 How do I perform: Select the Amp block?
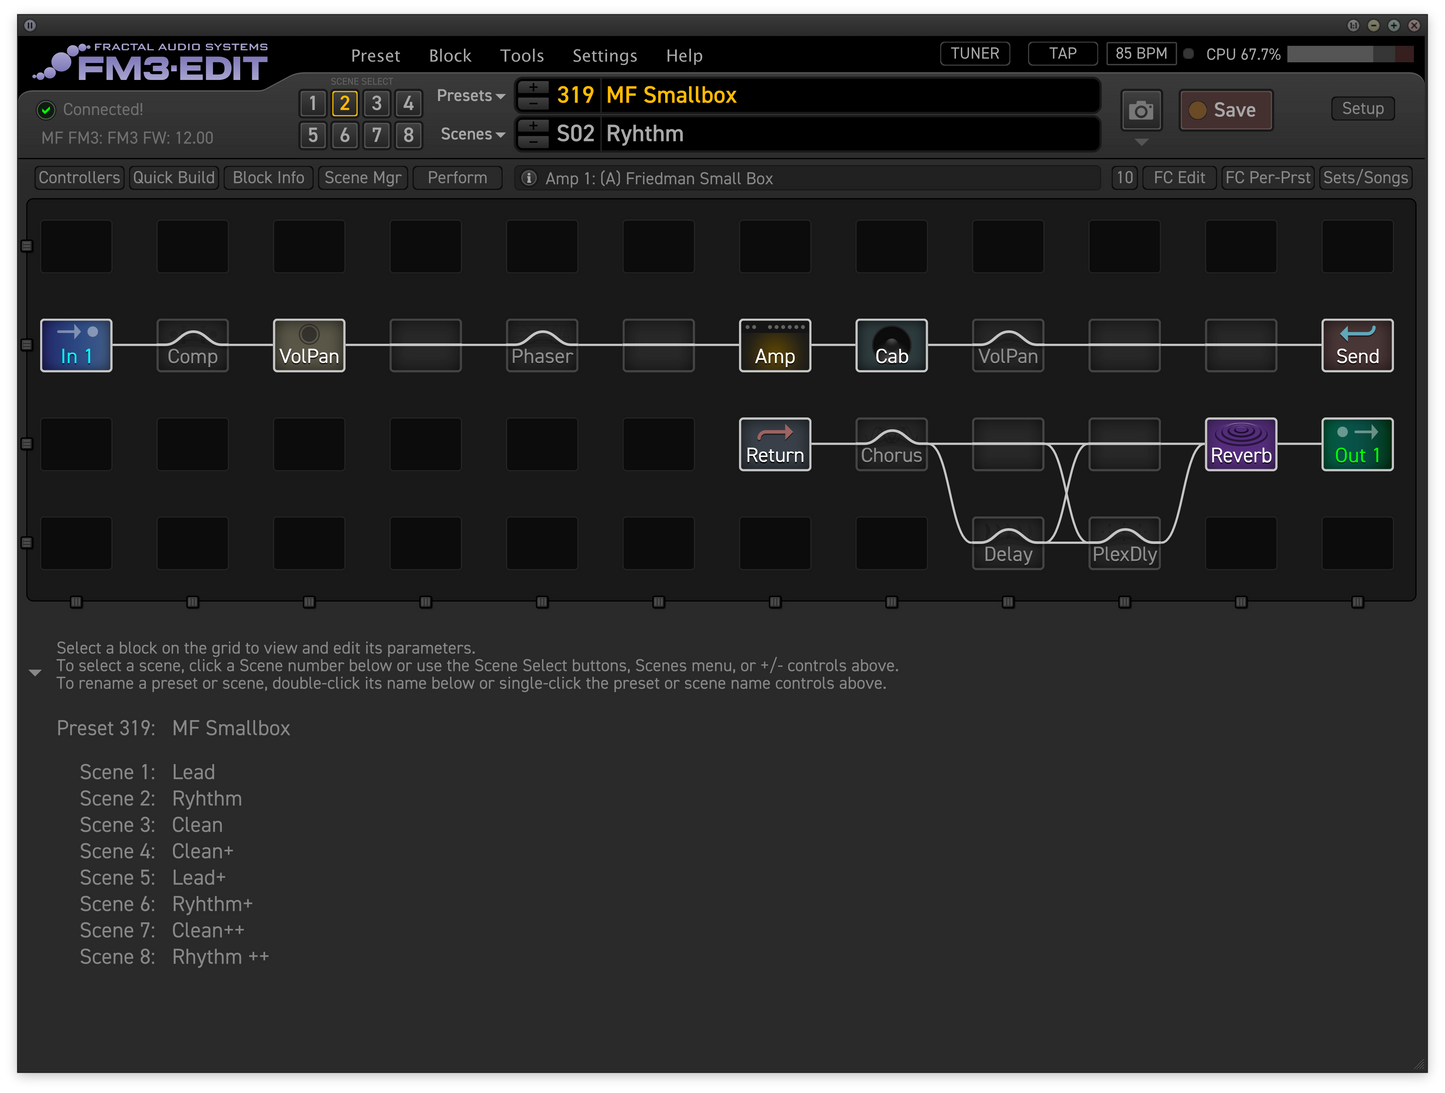click(x=775, y=345)
